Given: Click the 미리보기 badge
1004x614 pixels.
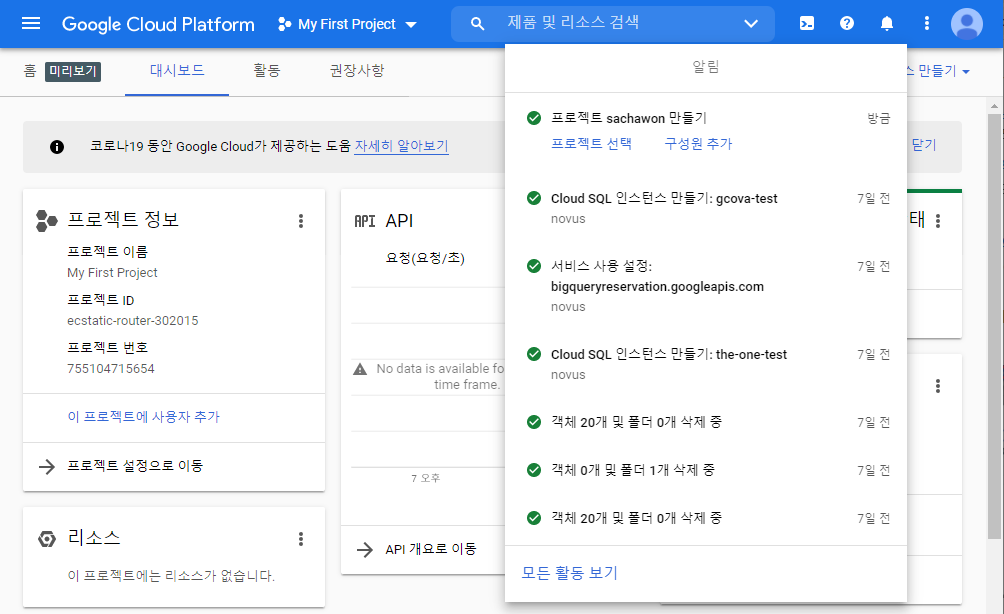Looking at the screenshot, I should click(x=73, y=71).
